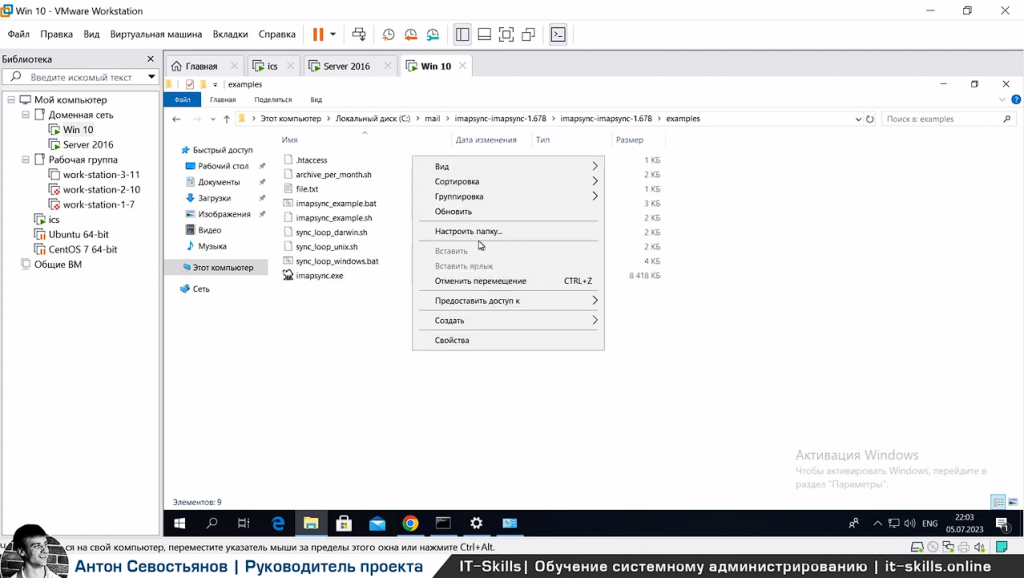This screenshot has height=578, width=1024.
Task: Enter Unity mode from VMware toolbar
Action: tap(528, 34)
